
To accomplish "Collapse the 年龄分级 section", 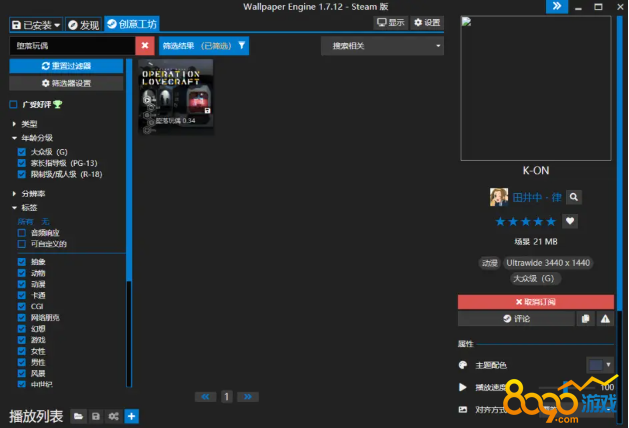I will 14,137.
